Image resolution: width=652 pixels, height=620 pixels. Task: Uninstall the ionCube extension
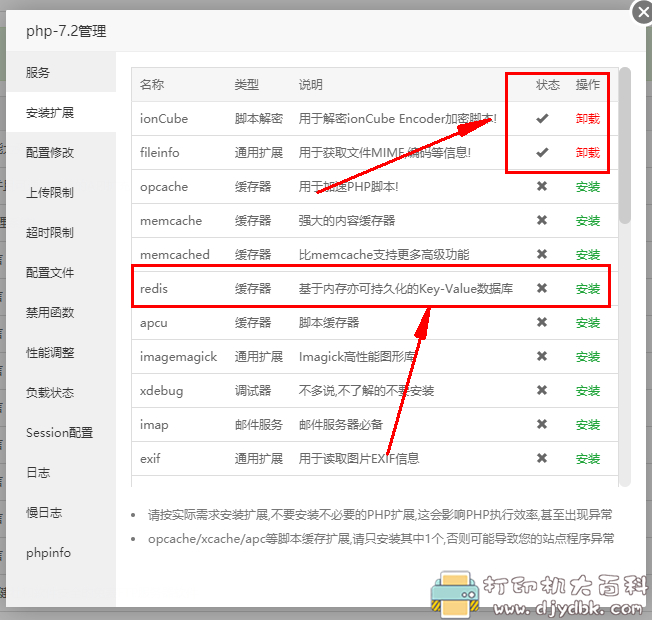[588, 119]
